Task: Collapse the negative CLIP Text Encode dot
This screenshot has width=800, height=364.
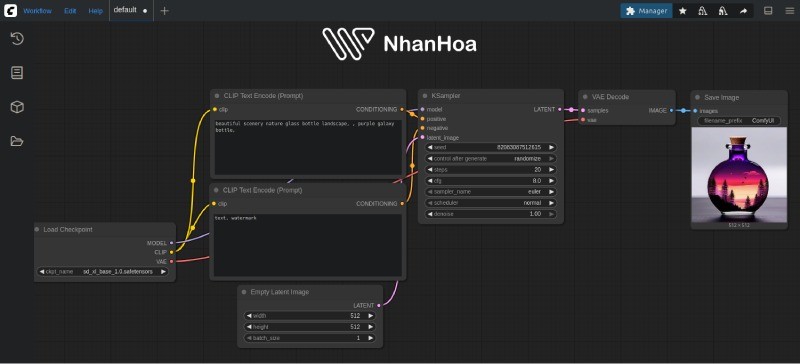Action: [x=216, y=190]
